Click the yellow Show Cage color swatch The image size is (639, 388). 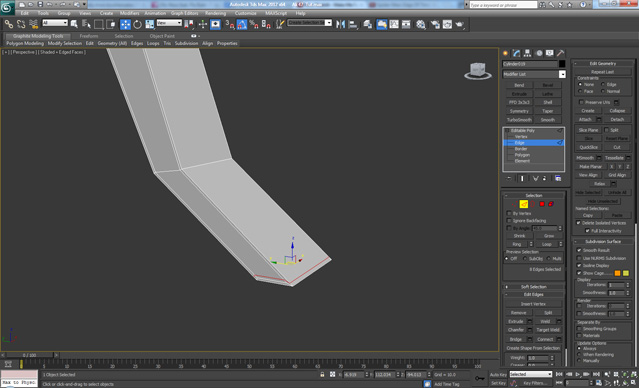(626, 273)
